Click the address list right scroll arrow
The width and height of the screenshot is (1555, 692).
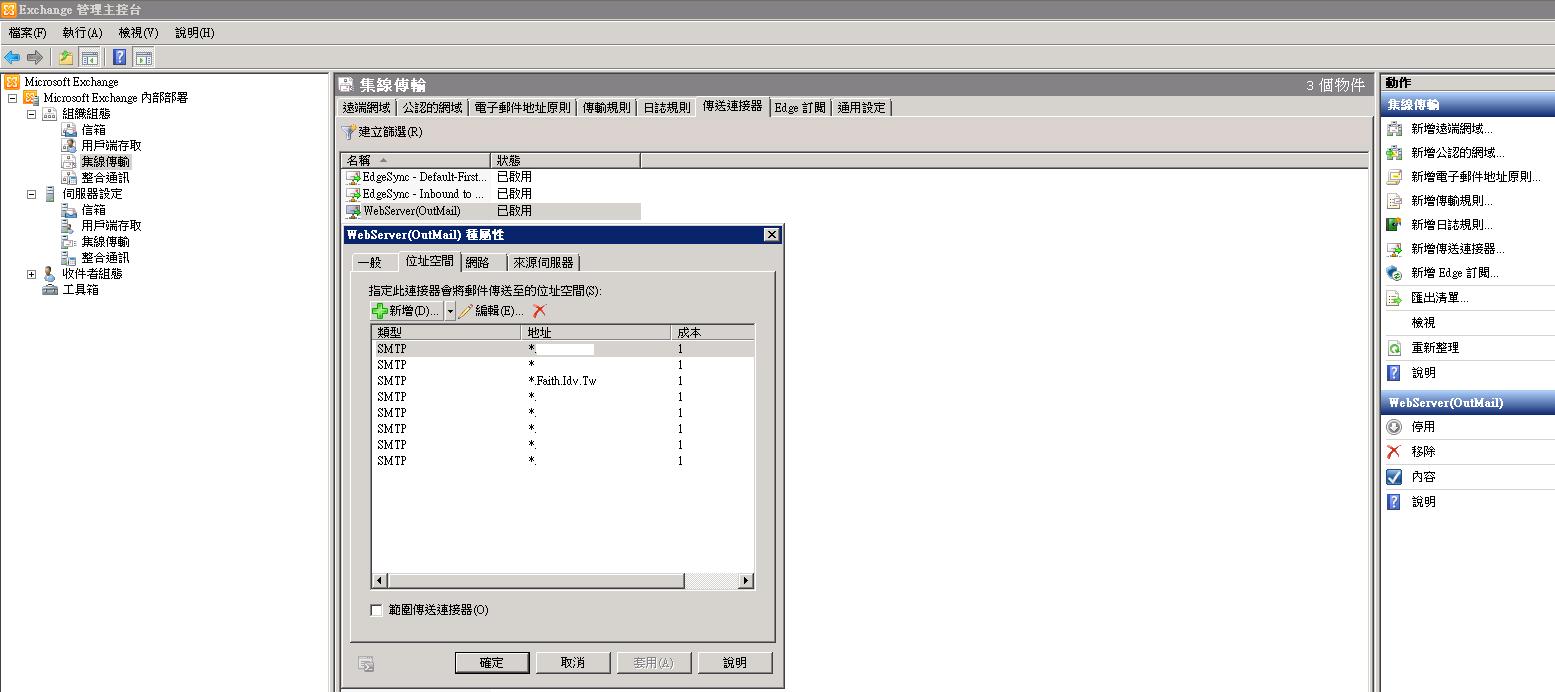pos(746,581)
